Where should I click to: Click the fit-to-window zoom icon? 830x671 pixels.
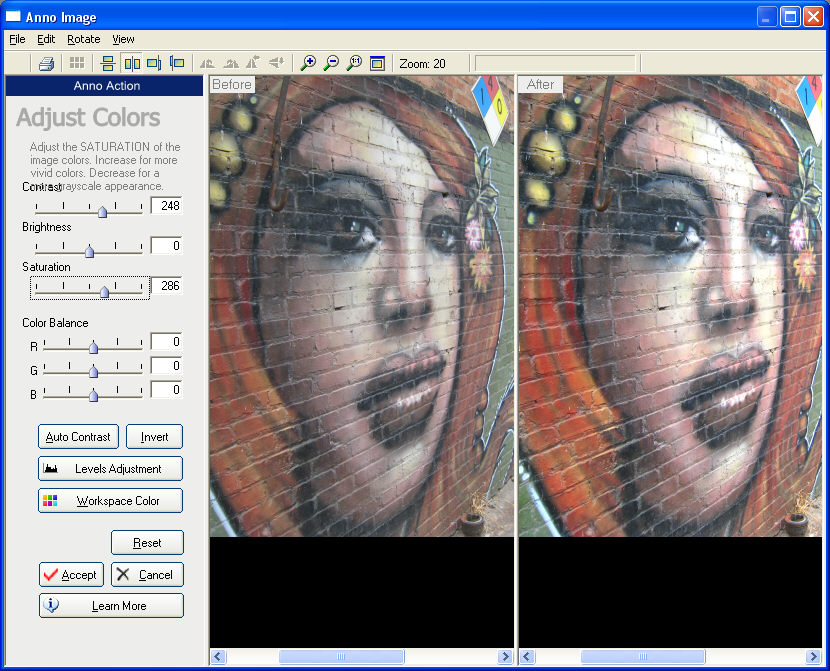pyautogui.click(x=377, y=64)
